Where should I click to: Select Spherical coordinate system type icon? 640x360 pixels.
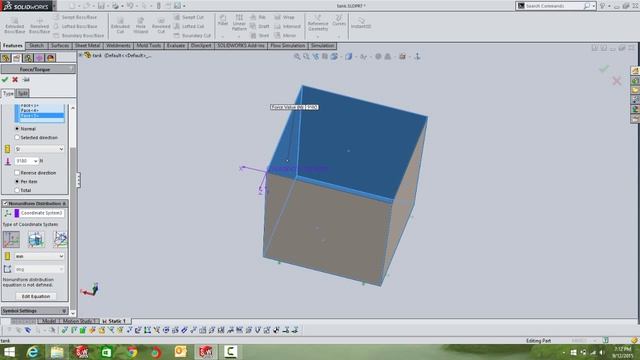click(x=60, y=239)
